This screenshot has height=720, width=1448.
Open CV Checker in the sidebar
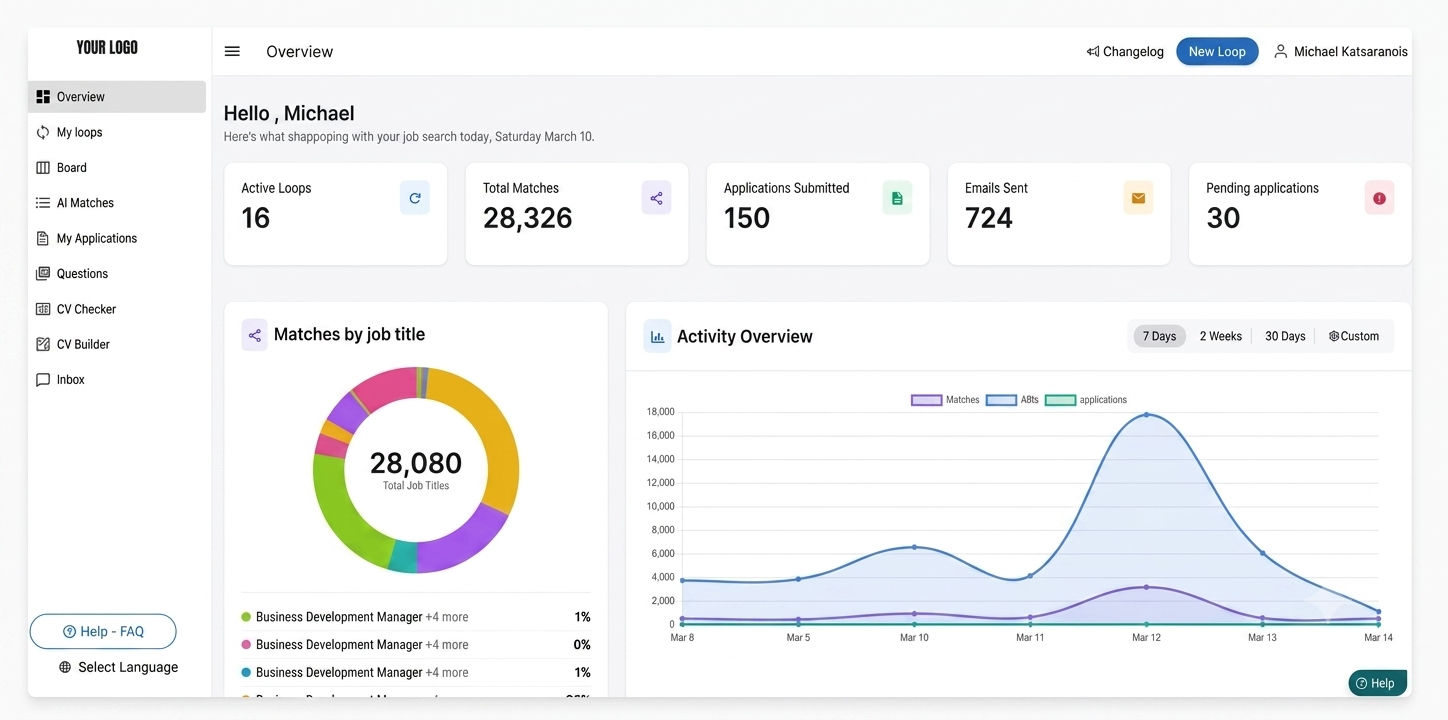(x=117, y=309)
